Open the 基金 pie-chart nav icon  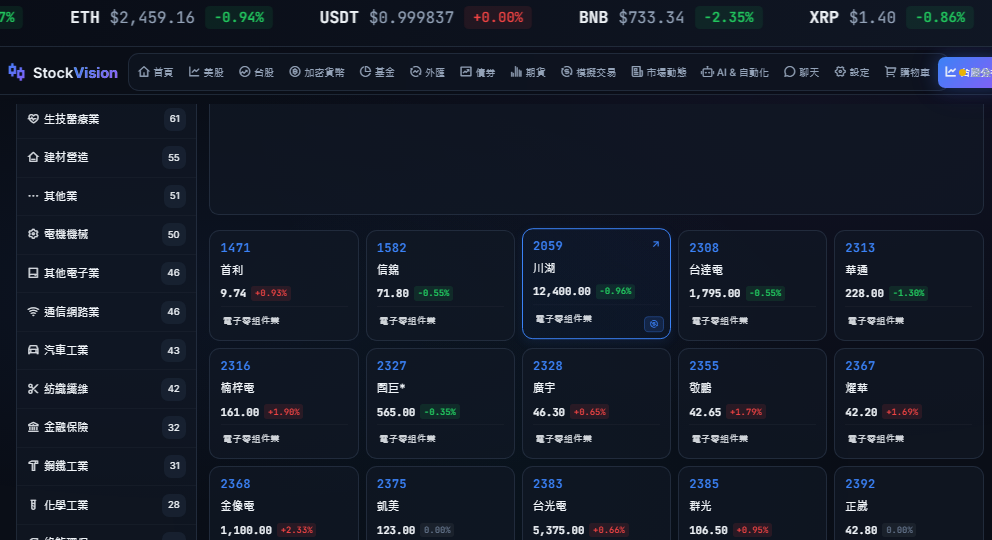point(365,72)
